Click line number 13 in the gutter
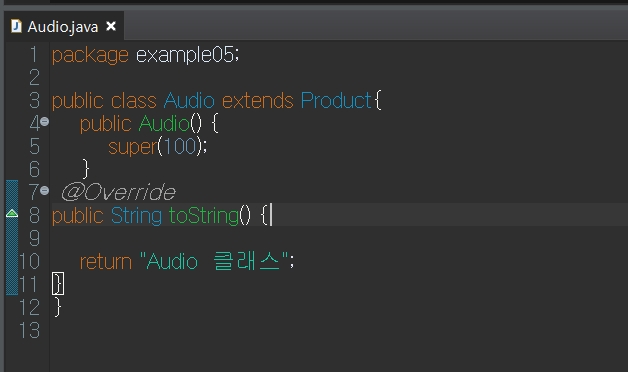The image size is (628, 372). click(x=30, y=331)
